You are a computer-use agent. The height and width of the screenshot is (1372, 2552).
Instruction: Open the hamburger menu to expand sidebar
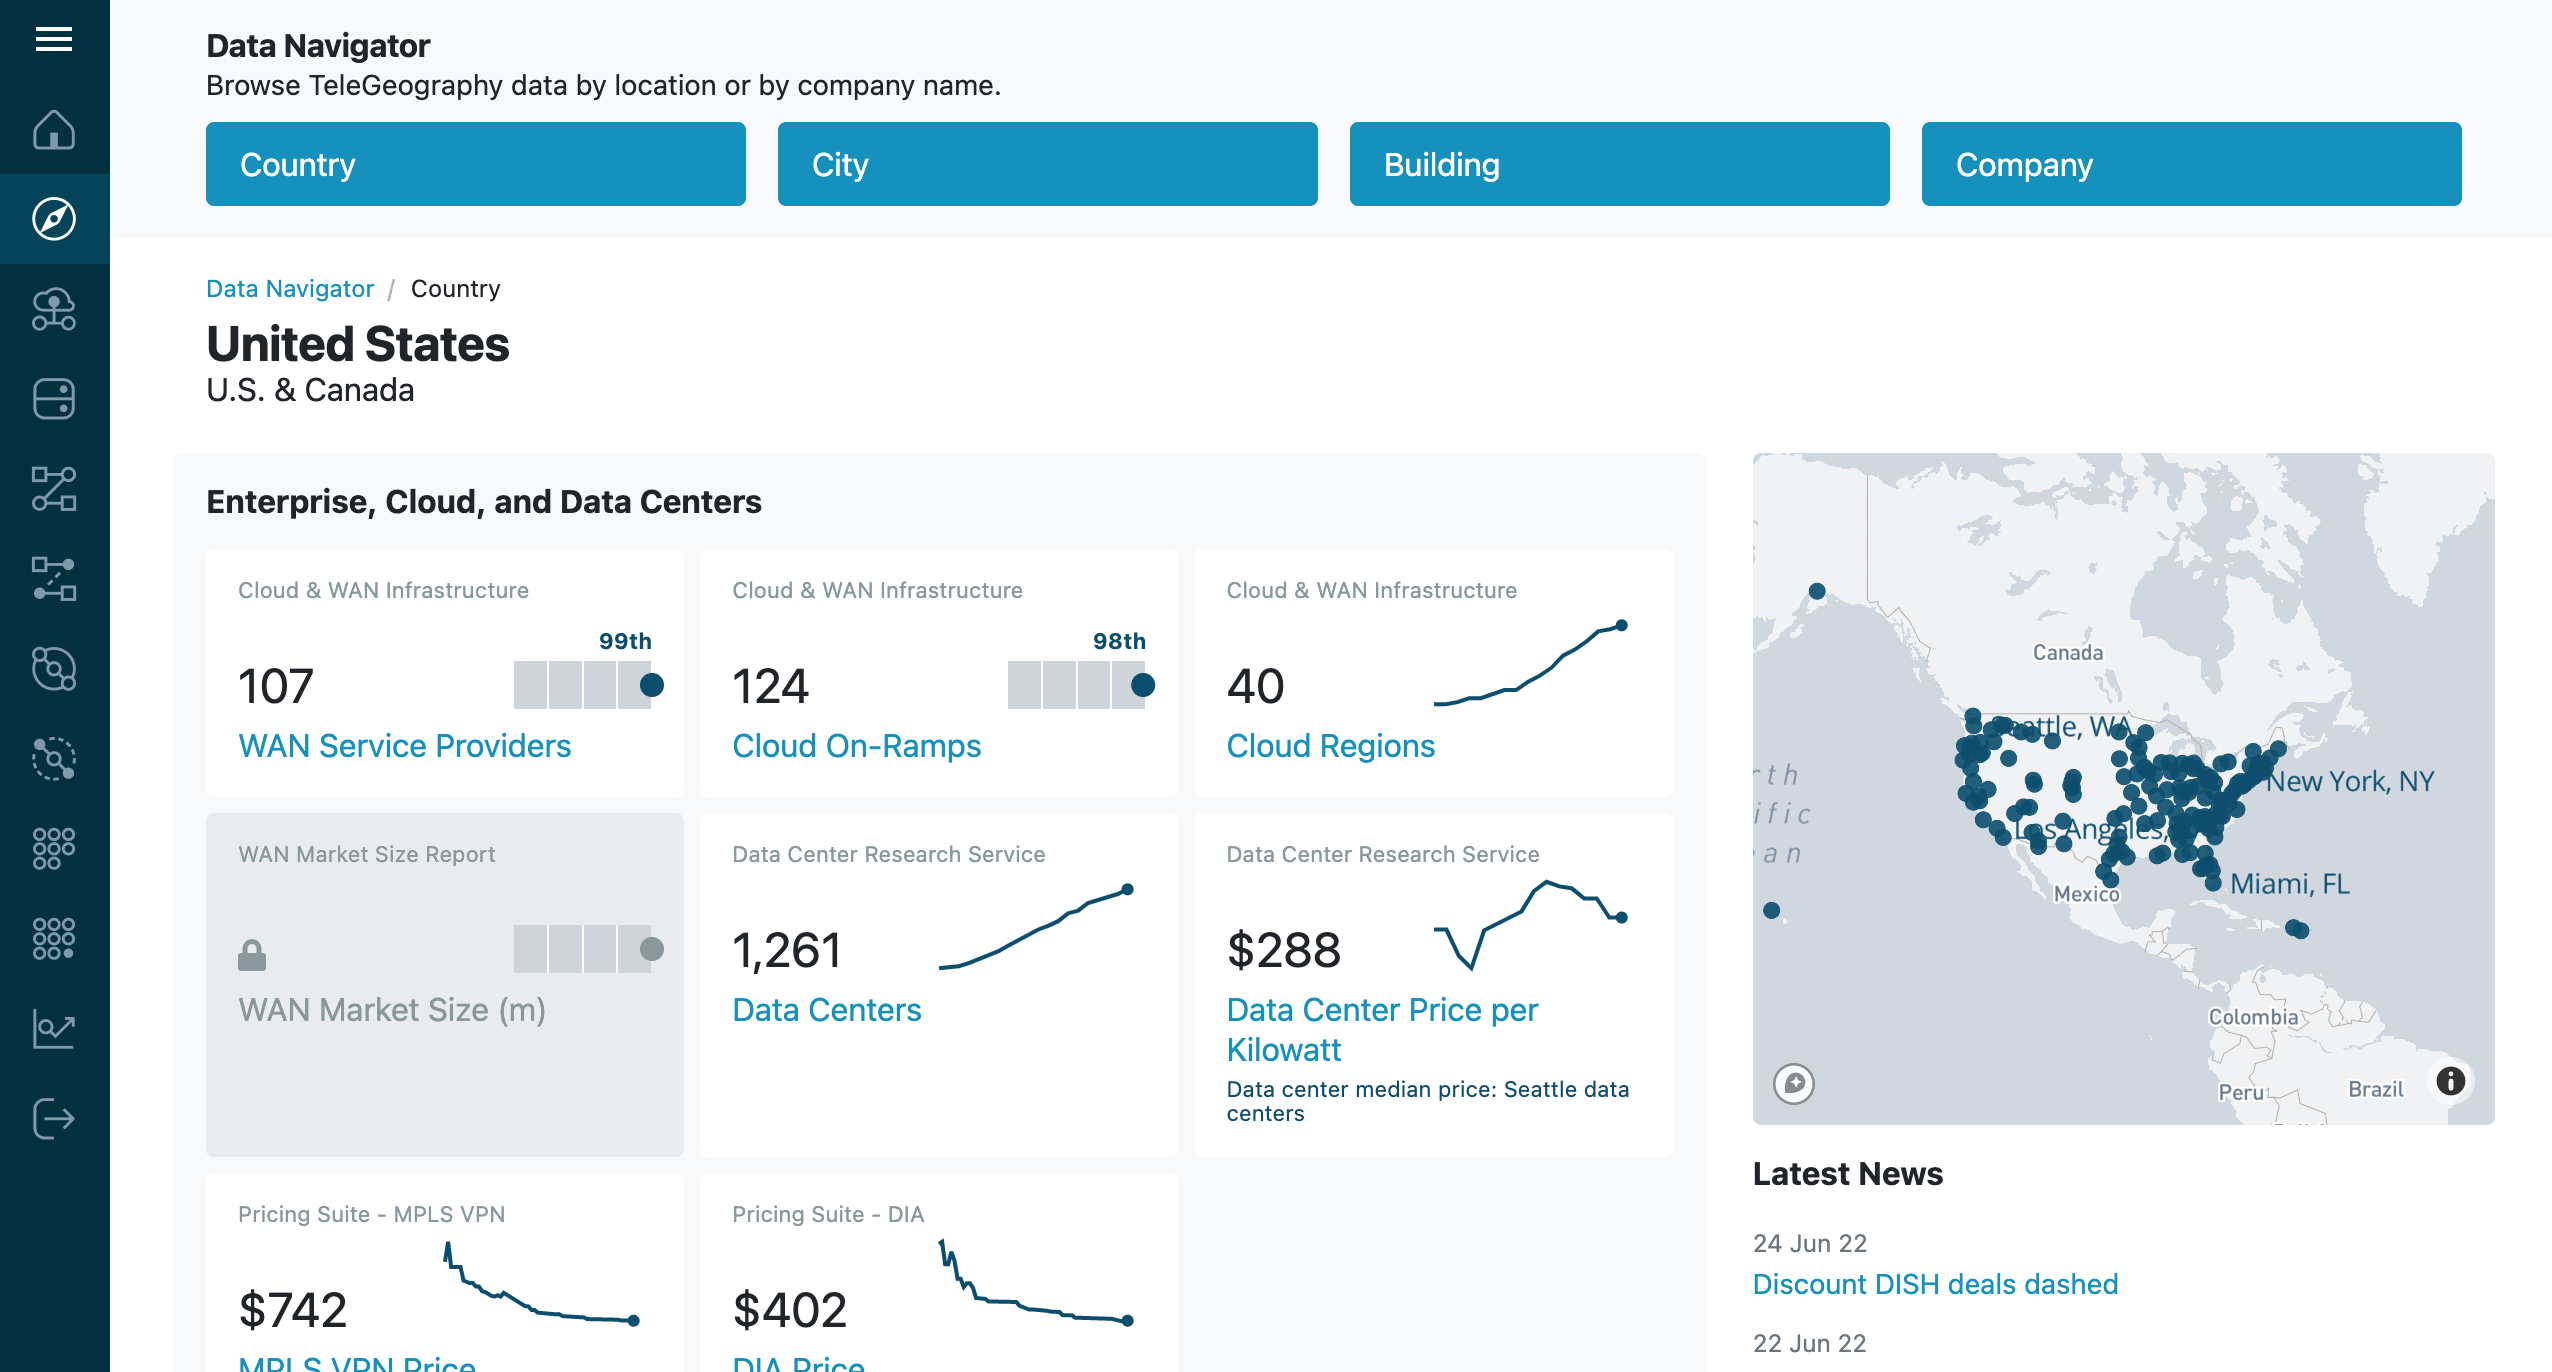55,38
